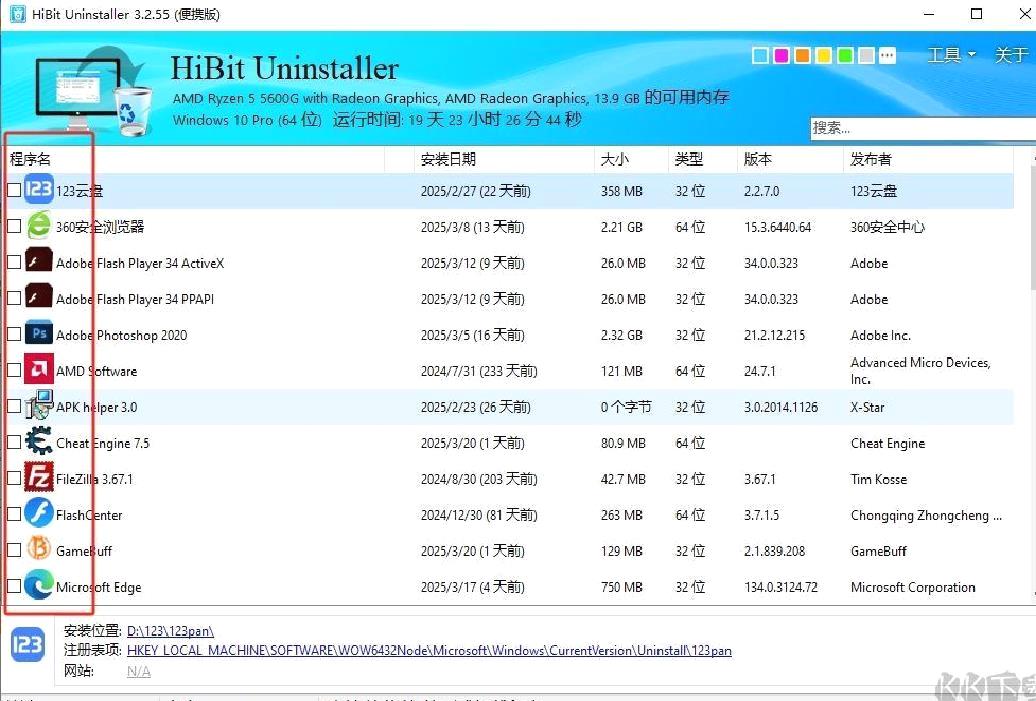
Task: Click the GameBuff icon
Action: 39,549
